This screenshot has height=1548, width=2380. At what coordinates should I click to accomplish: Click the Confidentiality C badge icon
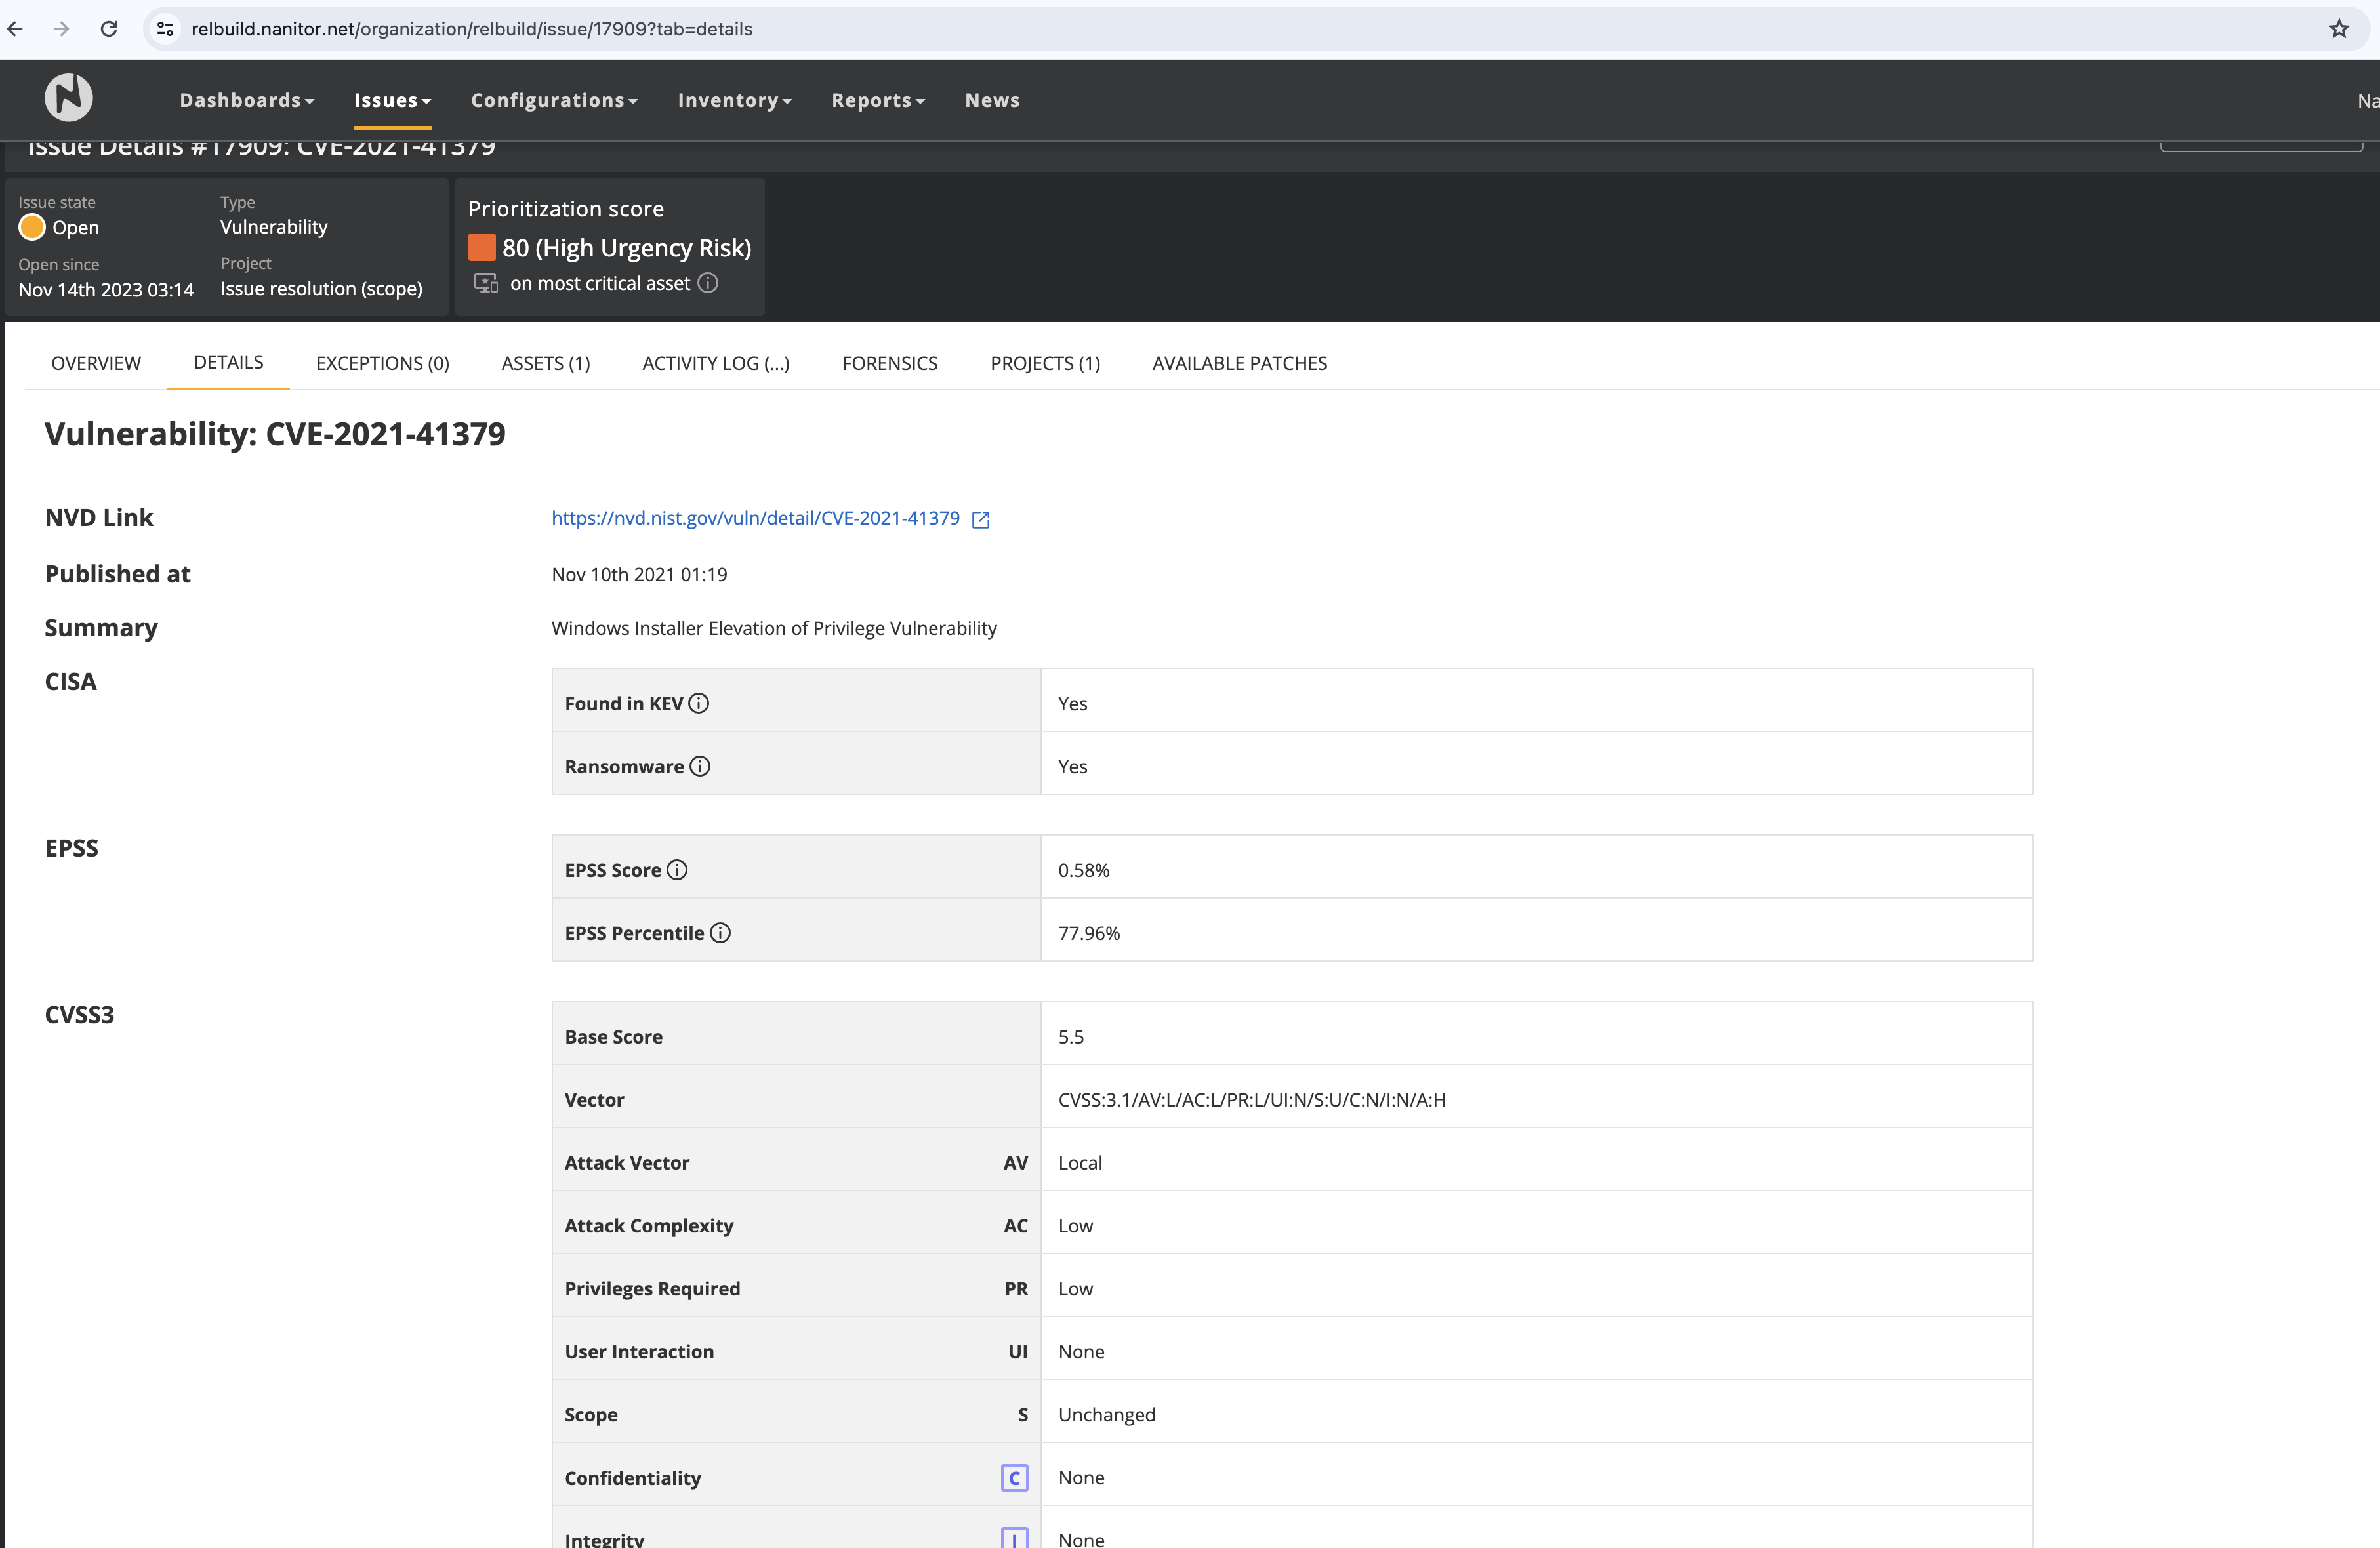(1014, 1478)
